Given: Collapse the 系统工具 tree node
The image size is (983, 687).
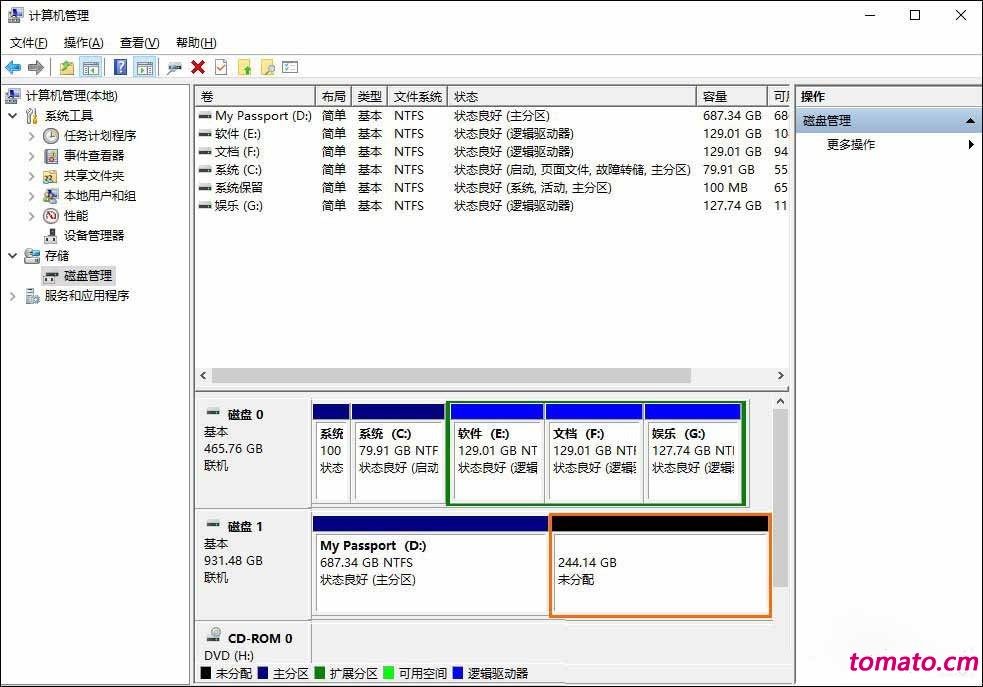Looking at the screenshot, I should pos(13,116).
